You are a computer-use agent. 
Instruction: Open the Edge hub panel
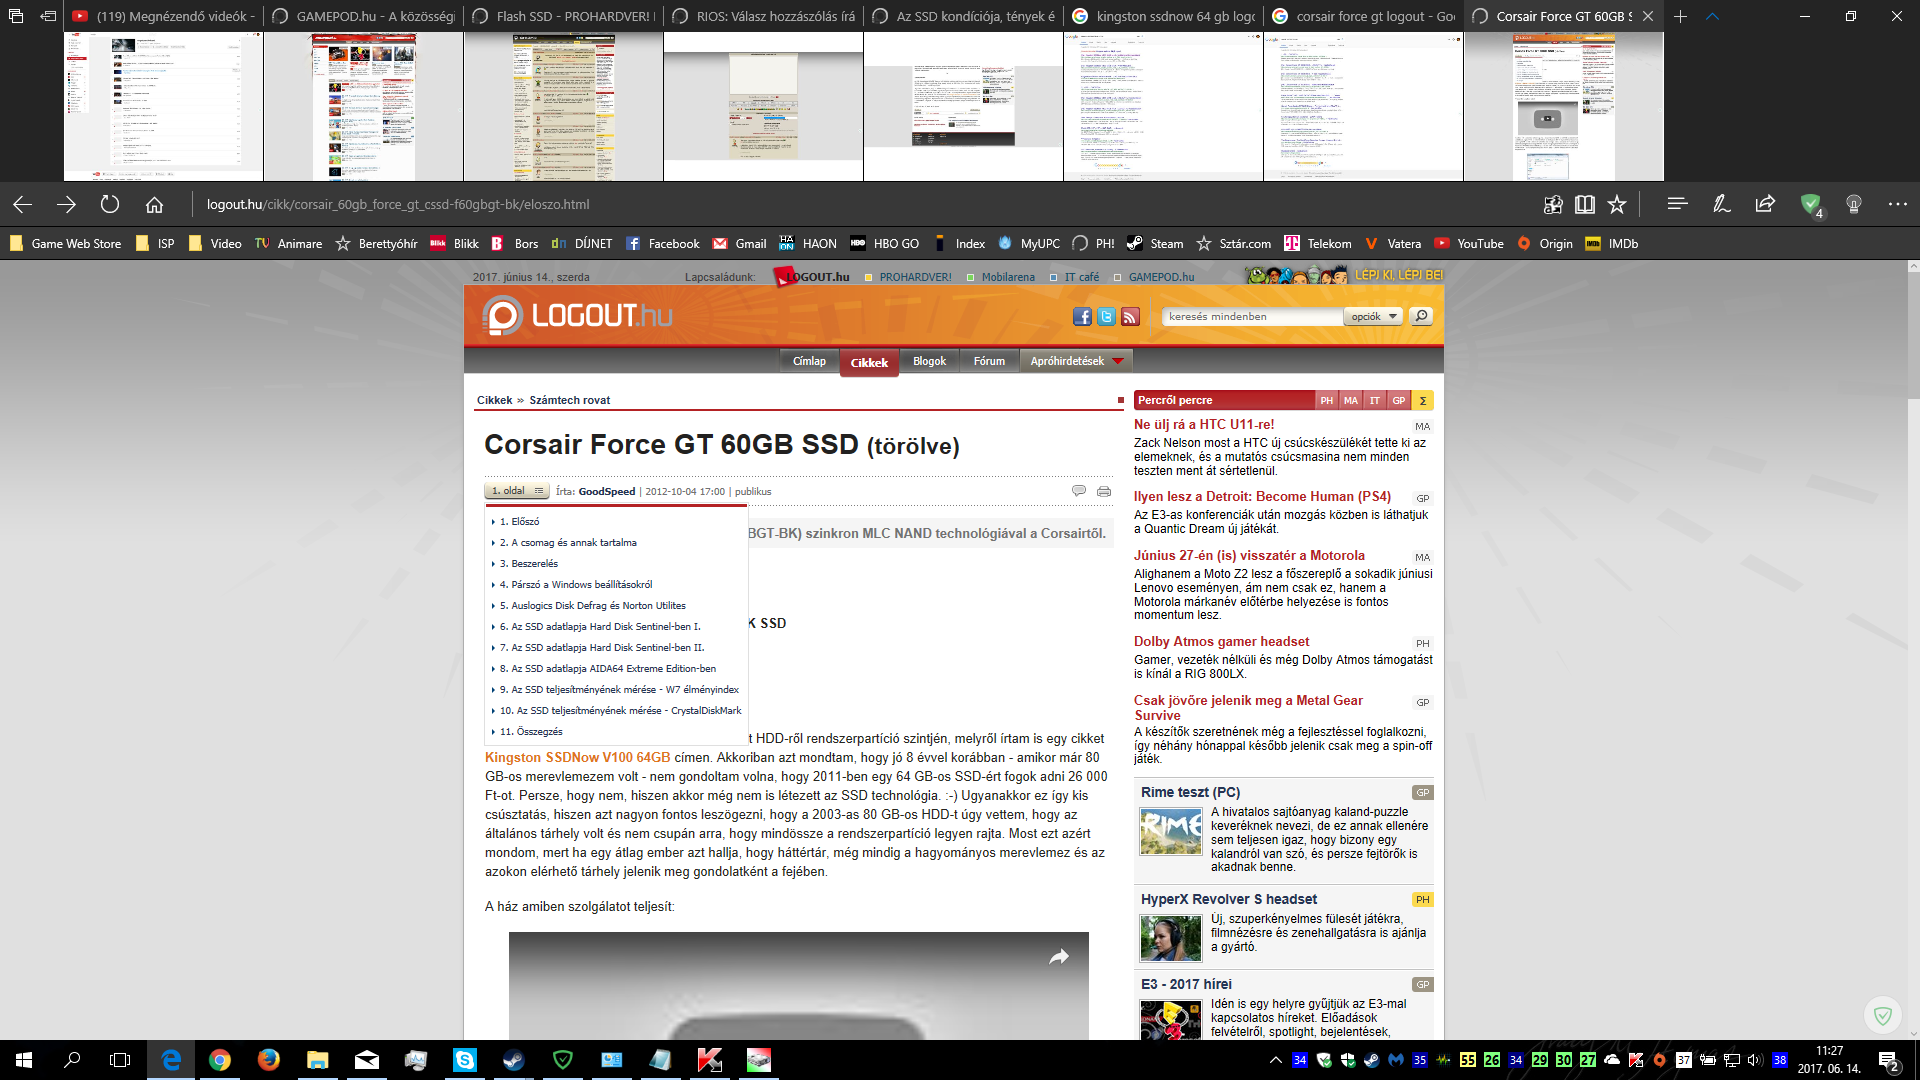[1677, 204]
